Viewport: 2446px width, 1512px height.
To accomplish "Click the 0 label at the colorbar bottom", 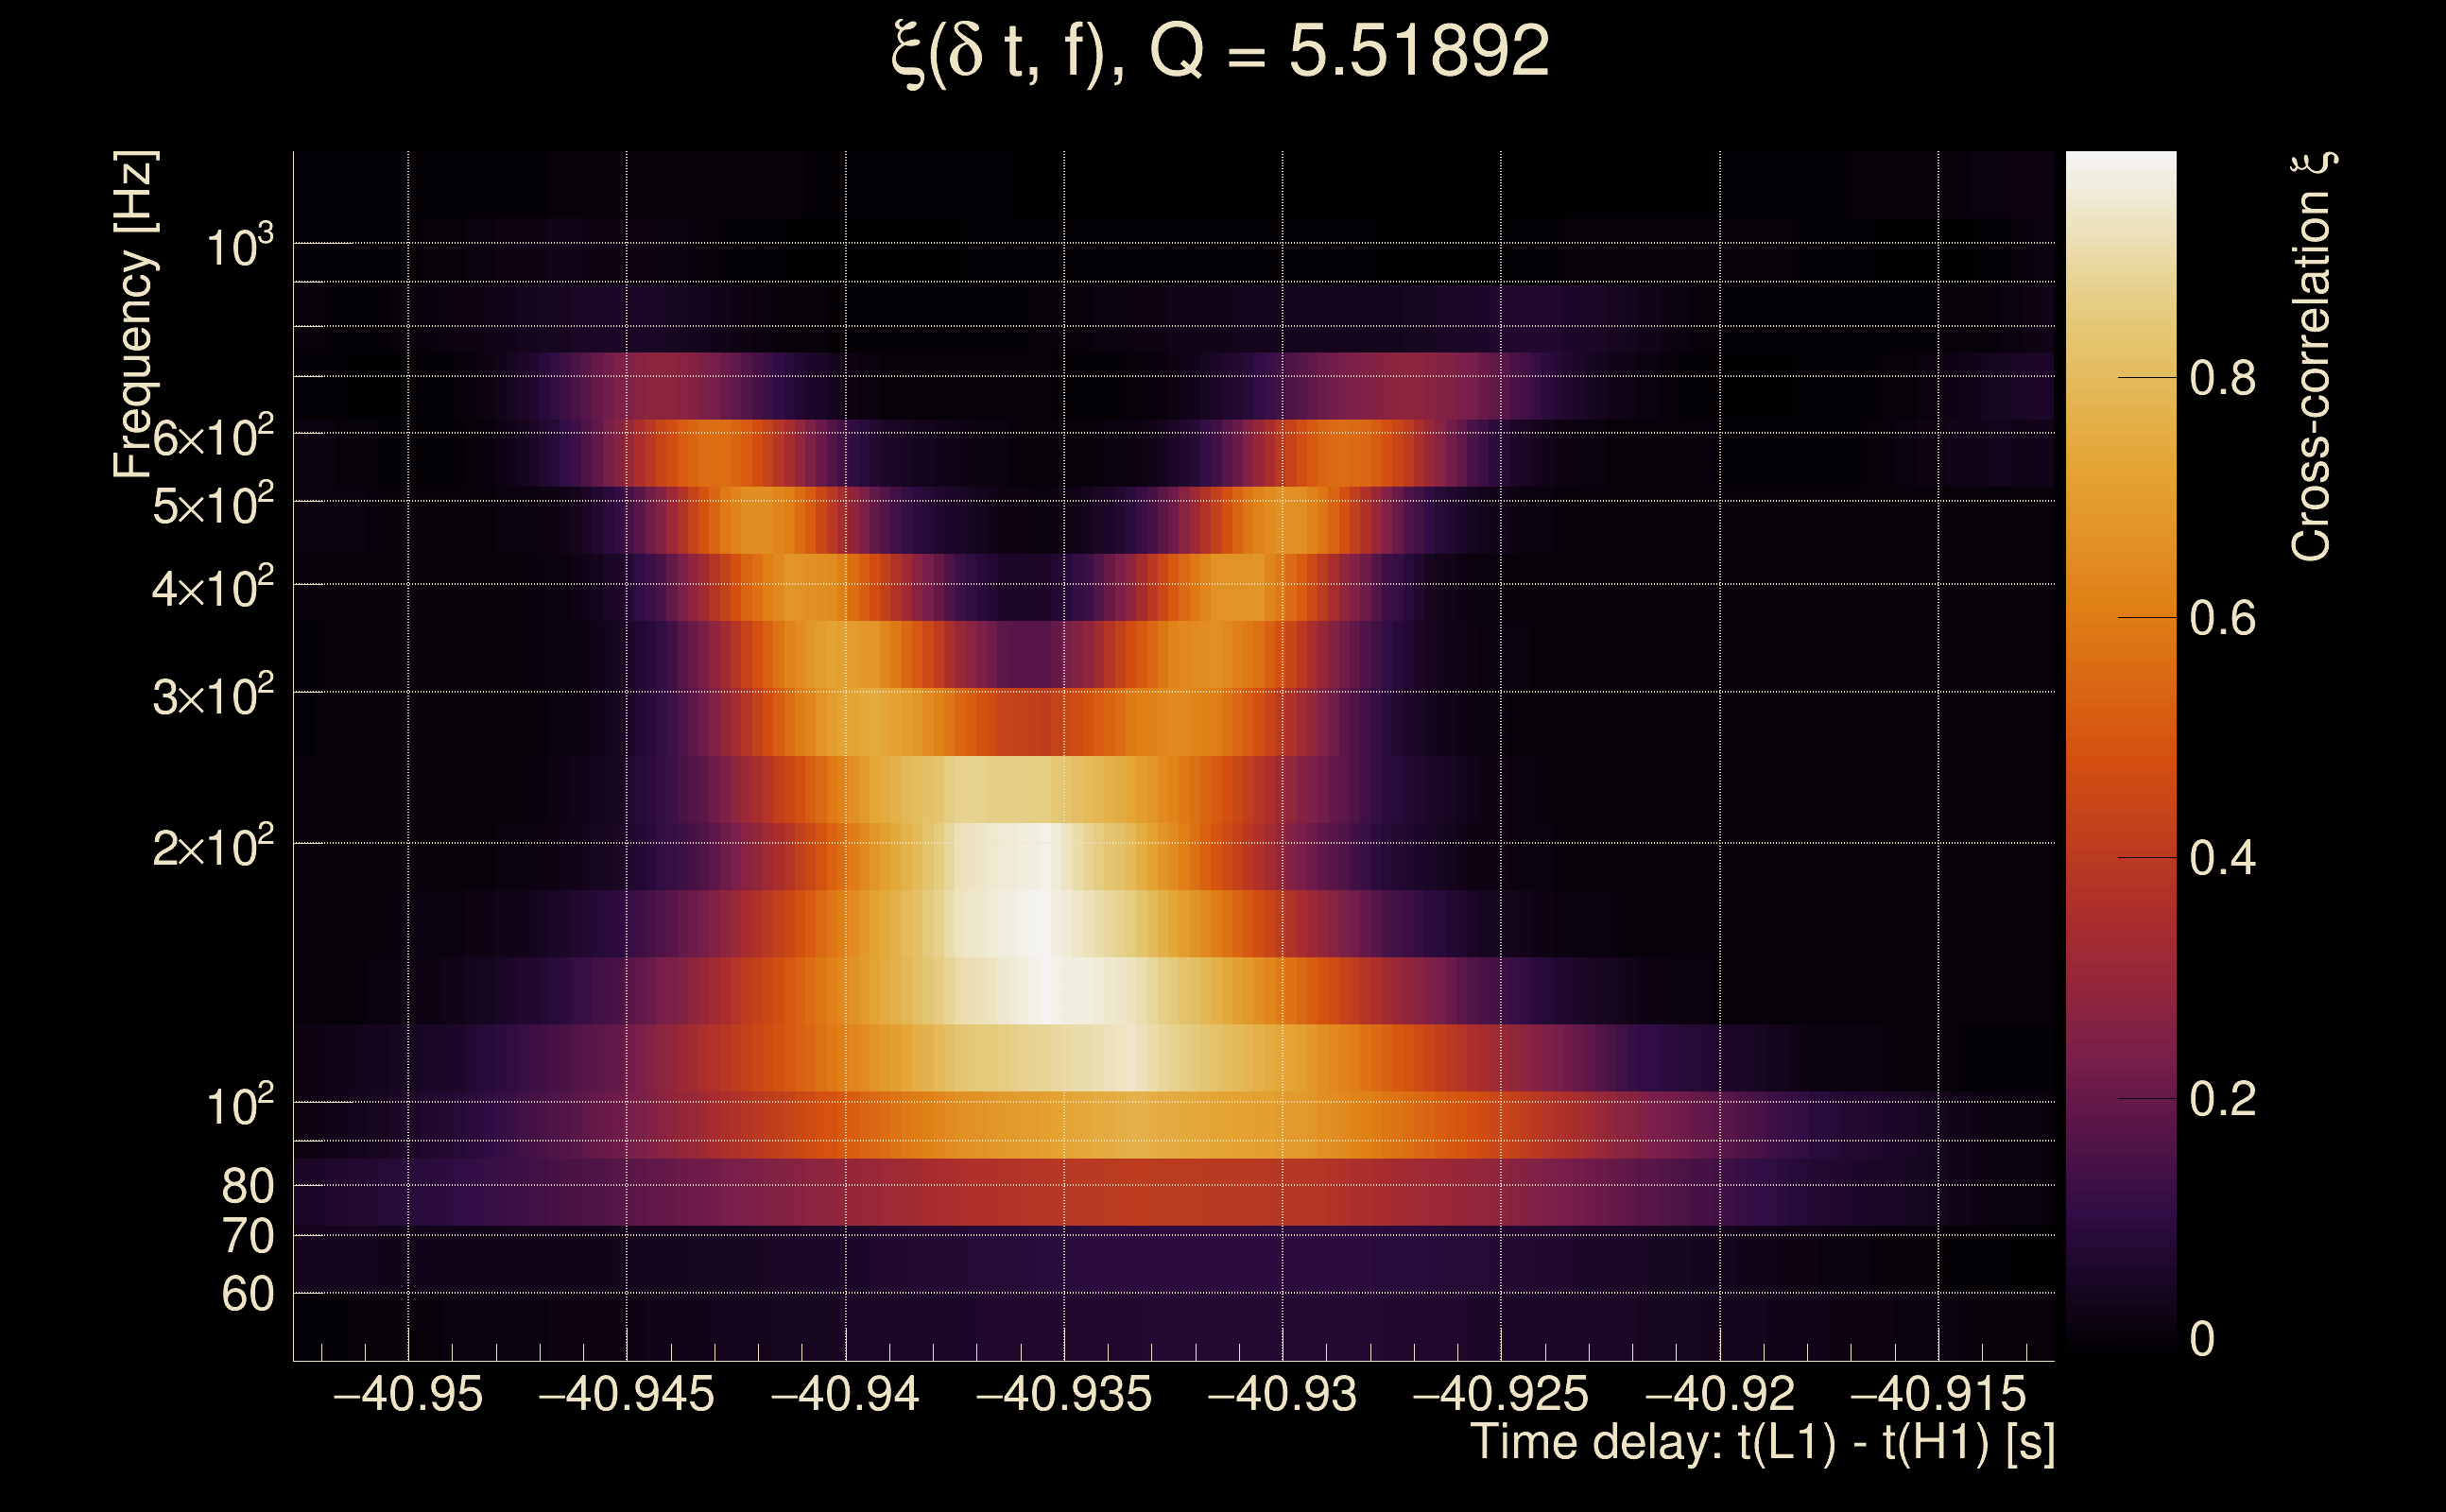I will [x=2202, y=1339].
